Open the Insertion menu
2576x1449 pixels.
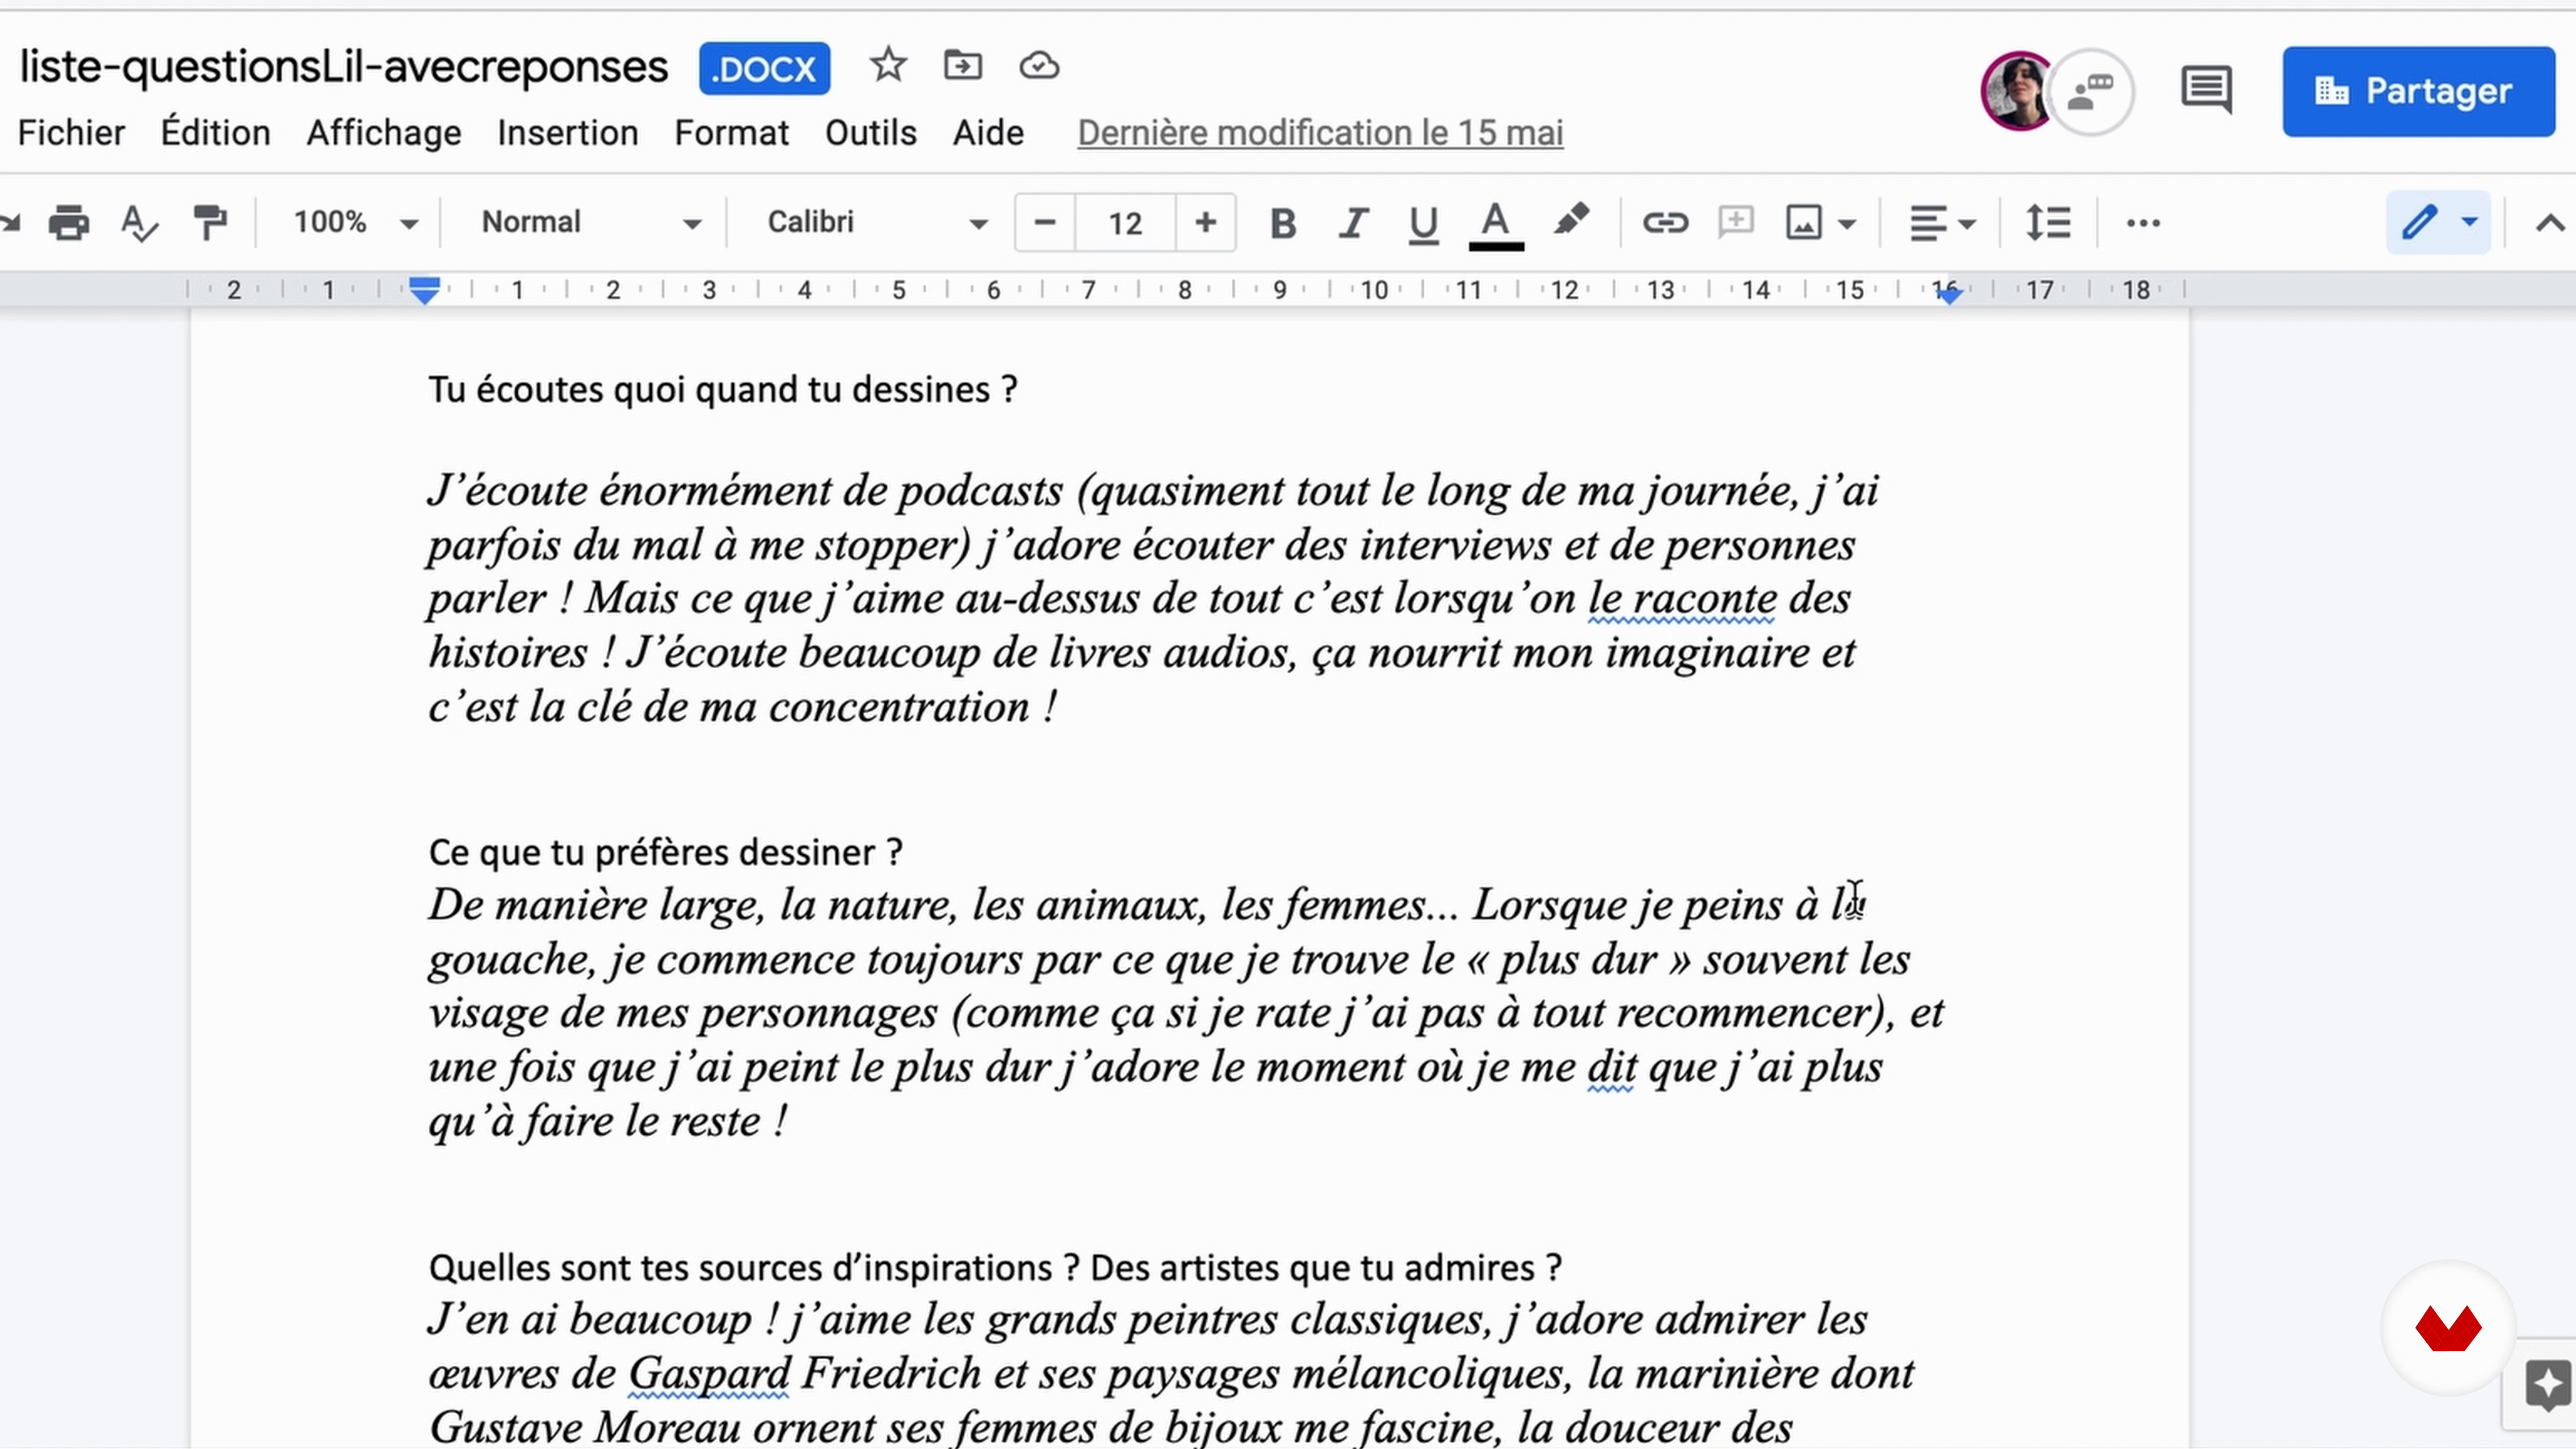[x=567, y=133]
